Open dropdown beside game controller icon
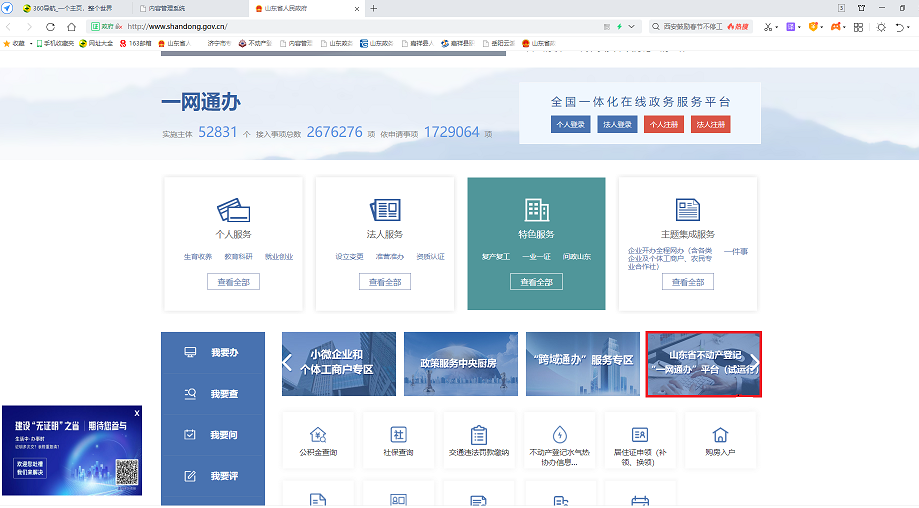Viewport: 919px width, 508px height. coord(844,28)
